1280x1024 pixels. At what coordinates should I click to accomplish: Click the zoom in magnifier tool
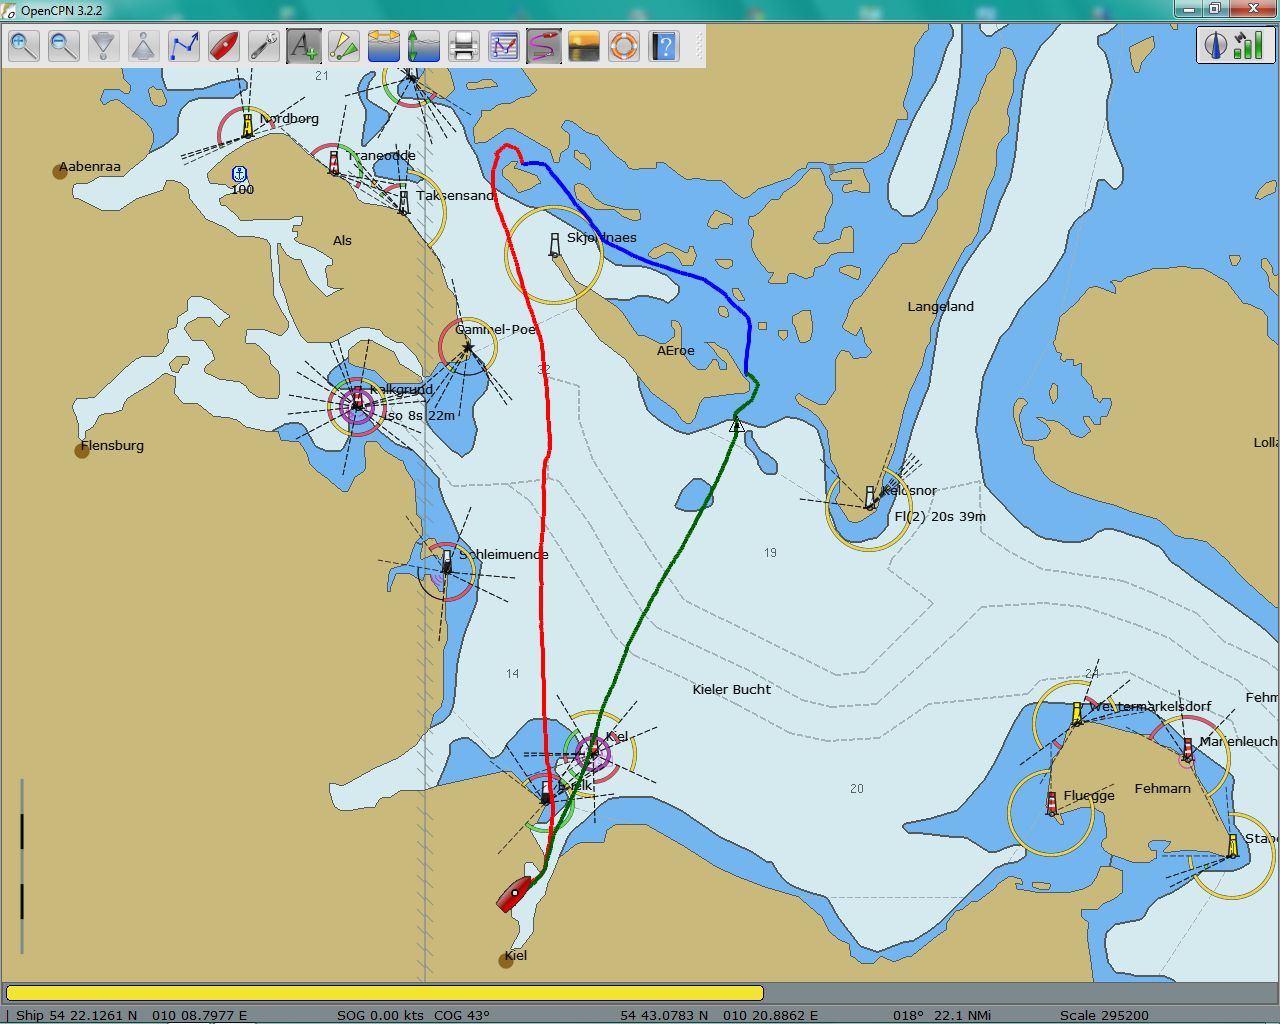(x=24, y=46)
